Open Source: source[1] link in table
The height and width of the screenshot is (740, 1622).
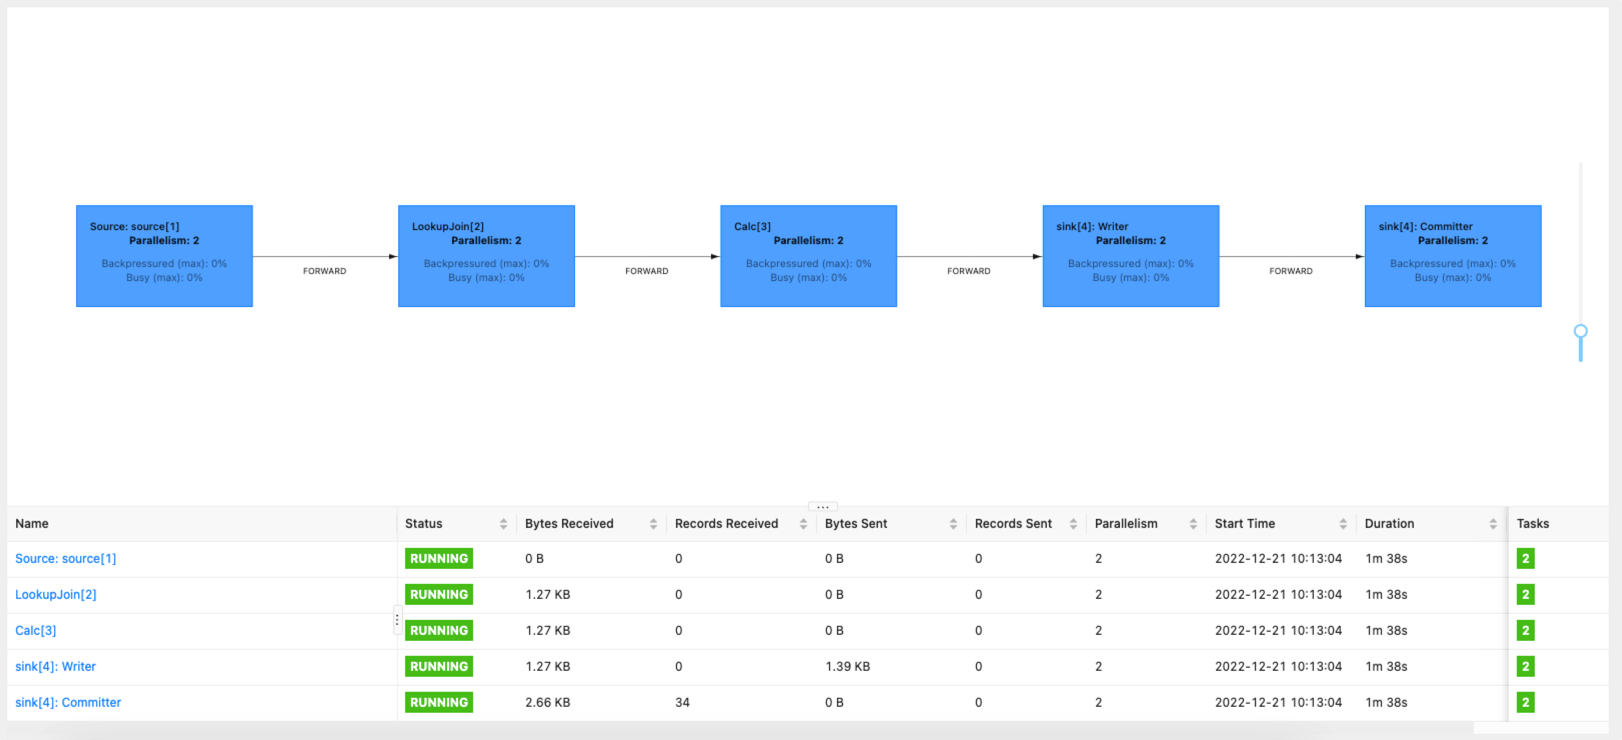point(66,559)
